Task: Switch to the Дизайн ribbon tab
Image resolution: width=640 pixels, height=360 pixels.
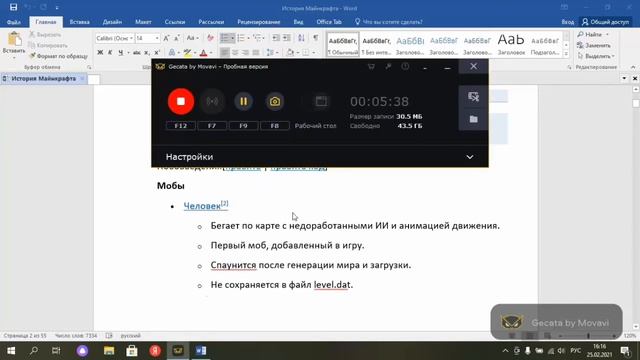Action: pos(112,22)
